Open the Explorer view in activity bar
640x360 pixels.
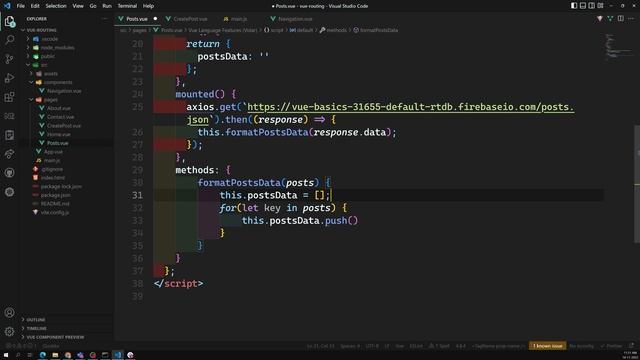point(9,21)
